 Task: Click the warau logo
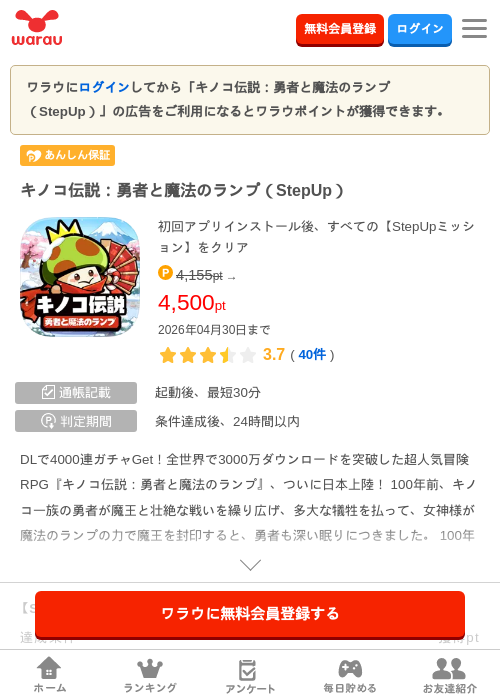(x=37, y=28)
